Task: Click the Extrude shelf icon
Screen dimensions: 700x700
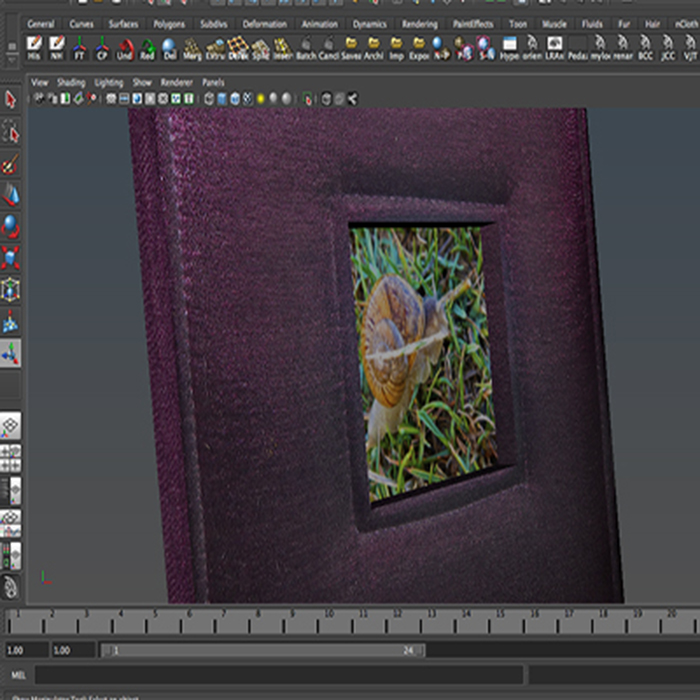Action: tap(215, 48)
